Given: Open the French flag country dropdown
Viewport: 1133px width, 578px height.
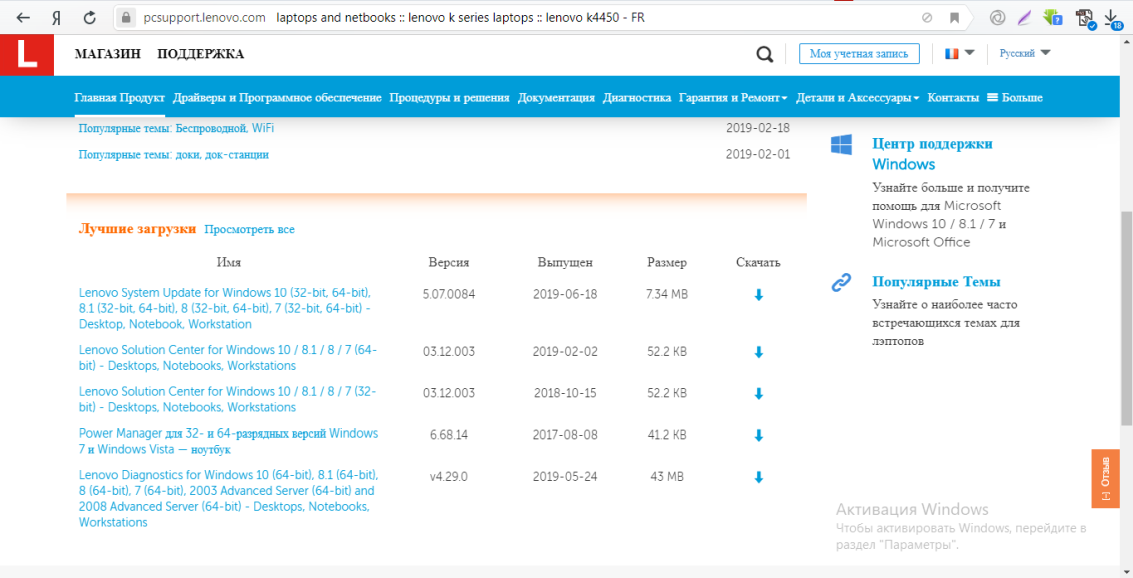Looking at the screenshot, I should click(960, 53).
